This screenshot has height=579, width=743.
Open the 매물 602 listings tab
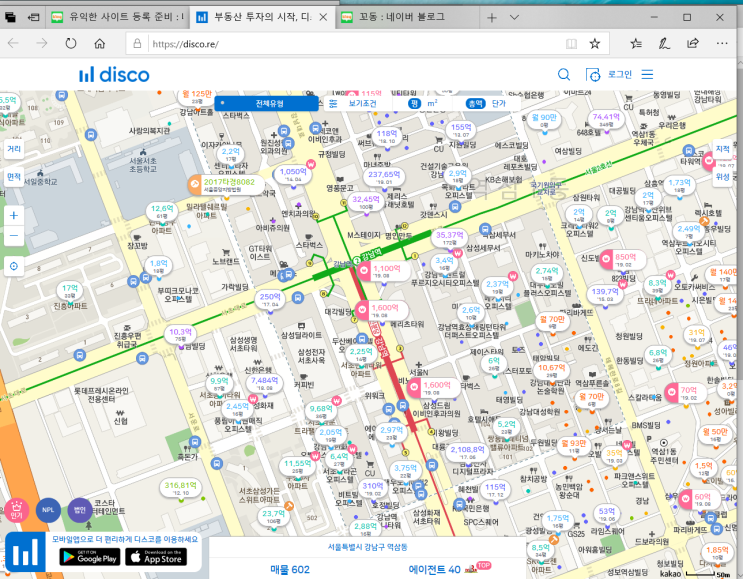click(x=290, y=570)
